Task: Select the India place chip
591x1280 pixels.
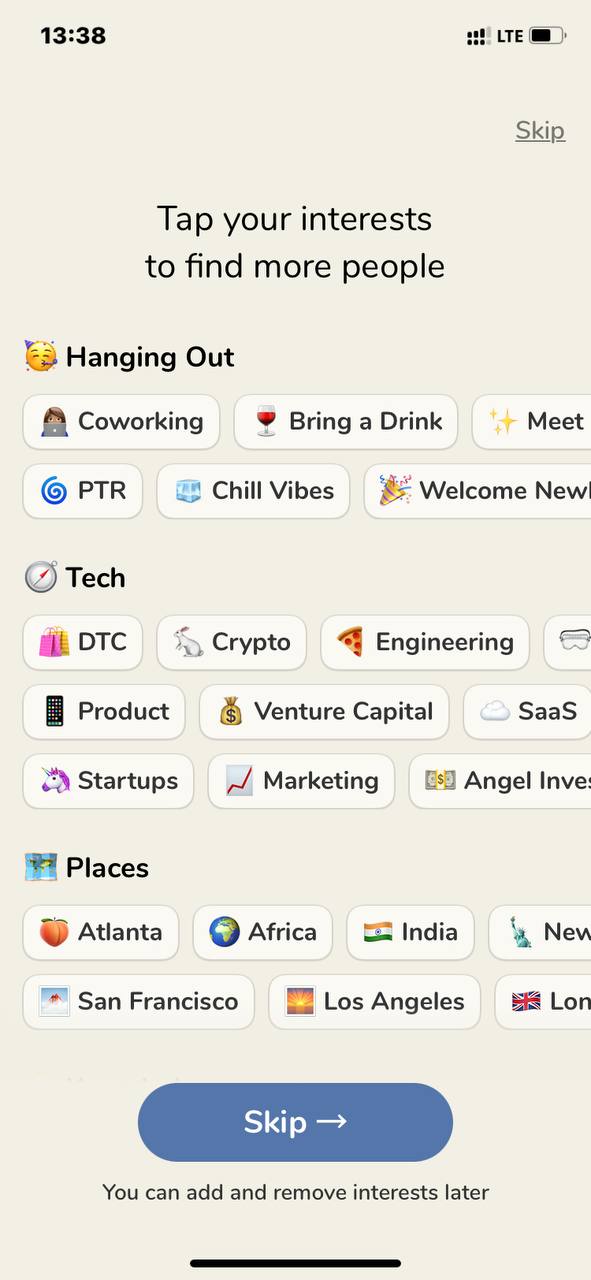Action: tap(410, 932)
